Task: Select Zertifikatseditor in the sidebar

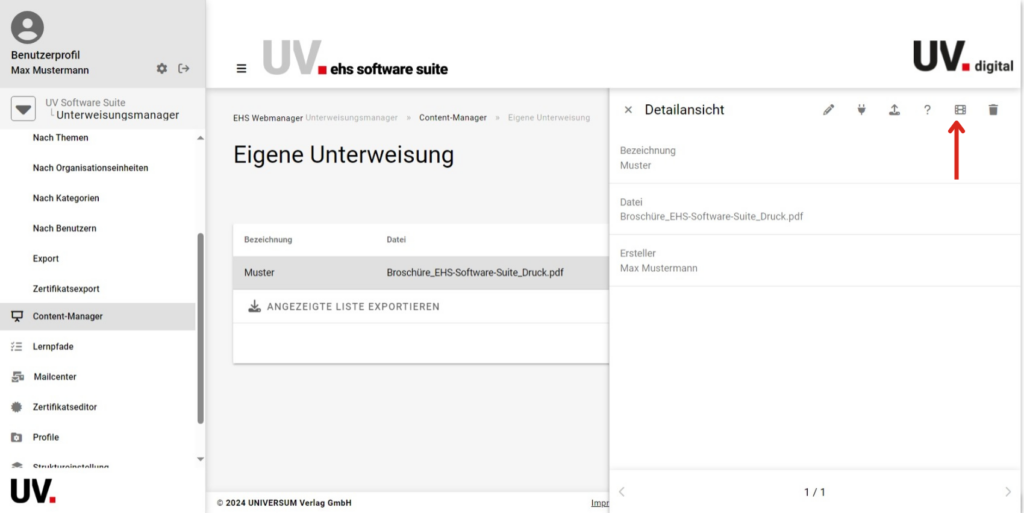Action: coord(64,407)
